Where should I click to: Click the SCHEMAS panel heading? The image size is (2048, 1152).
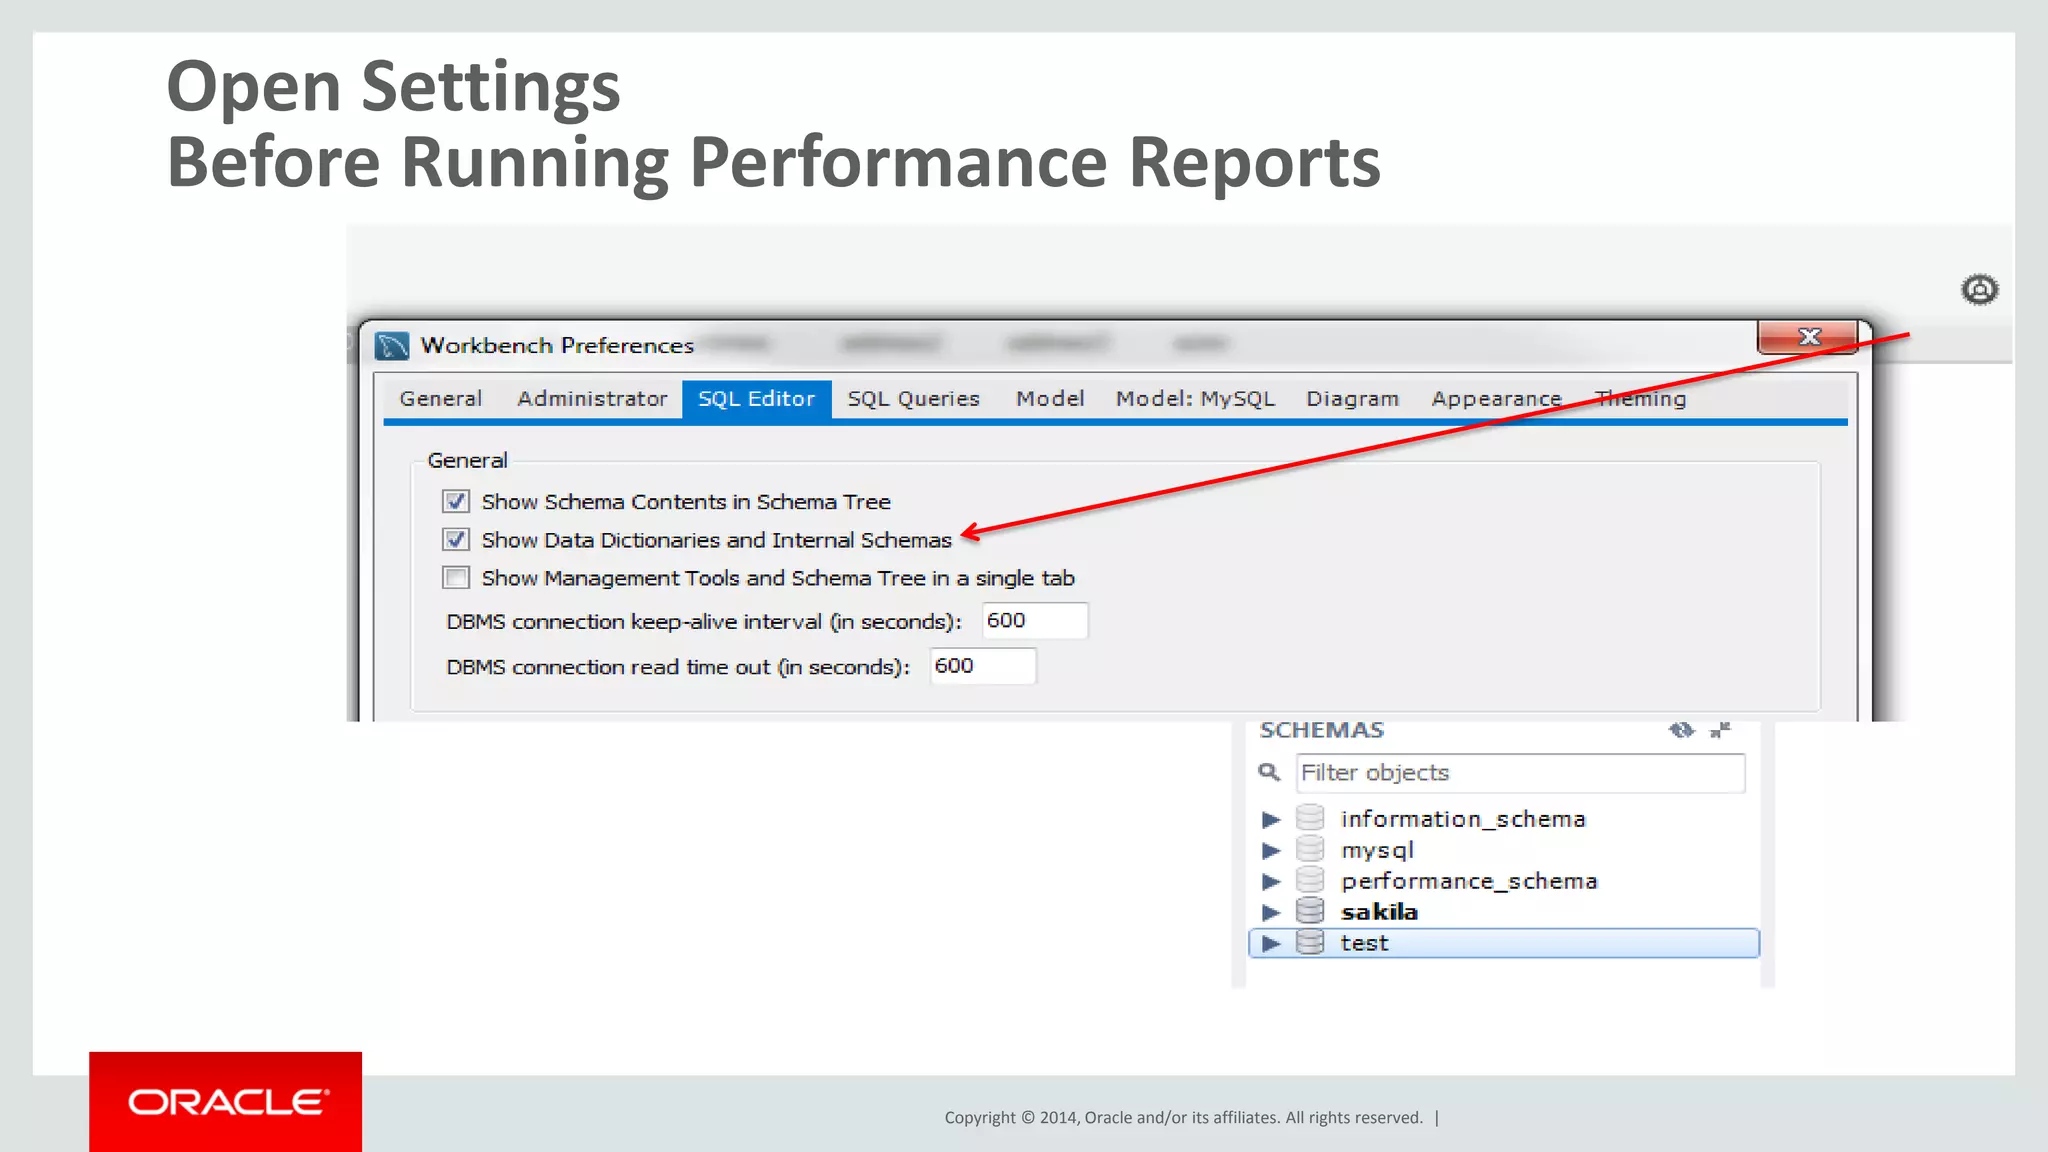pyautogui.click(x=1322, y=730)
